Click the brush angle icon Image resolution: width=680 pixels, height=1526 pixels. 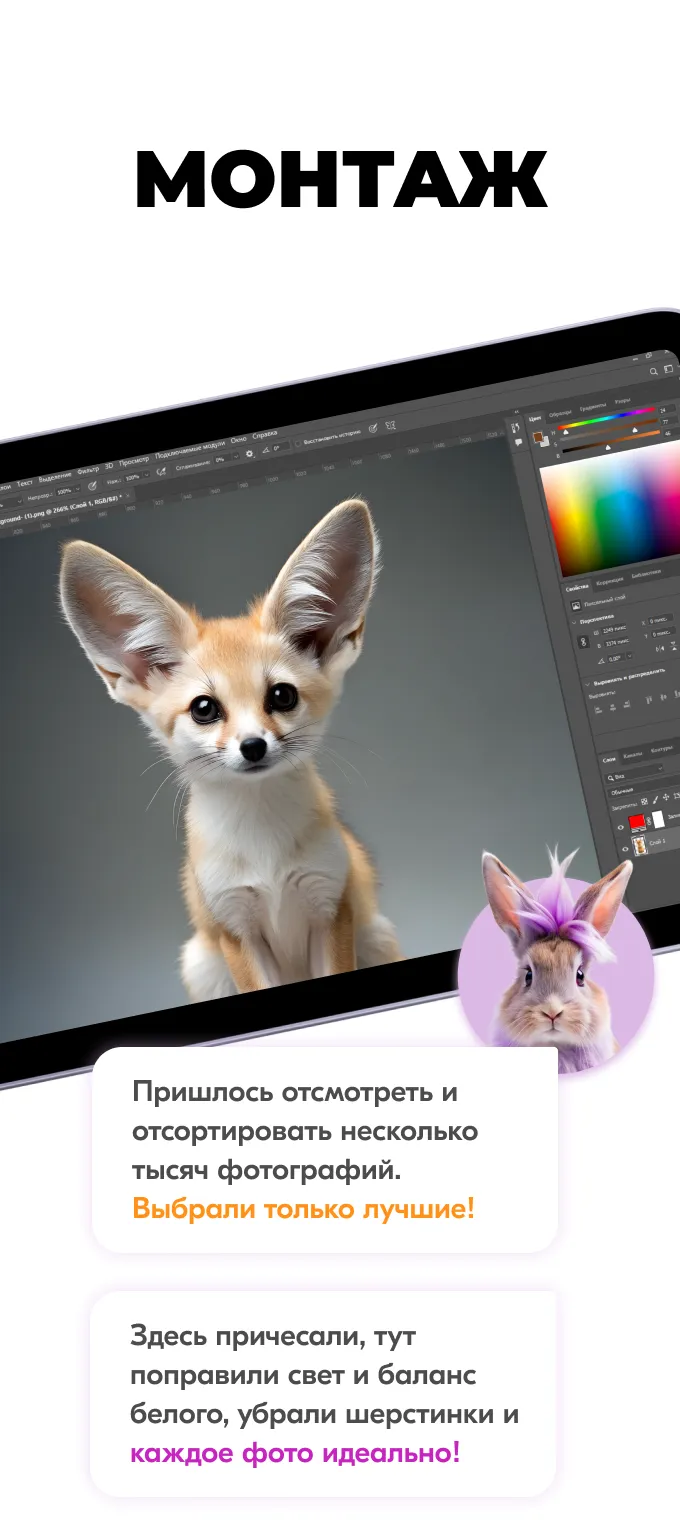265,450
